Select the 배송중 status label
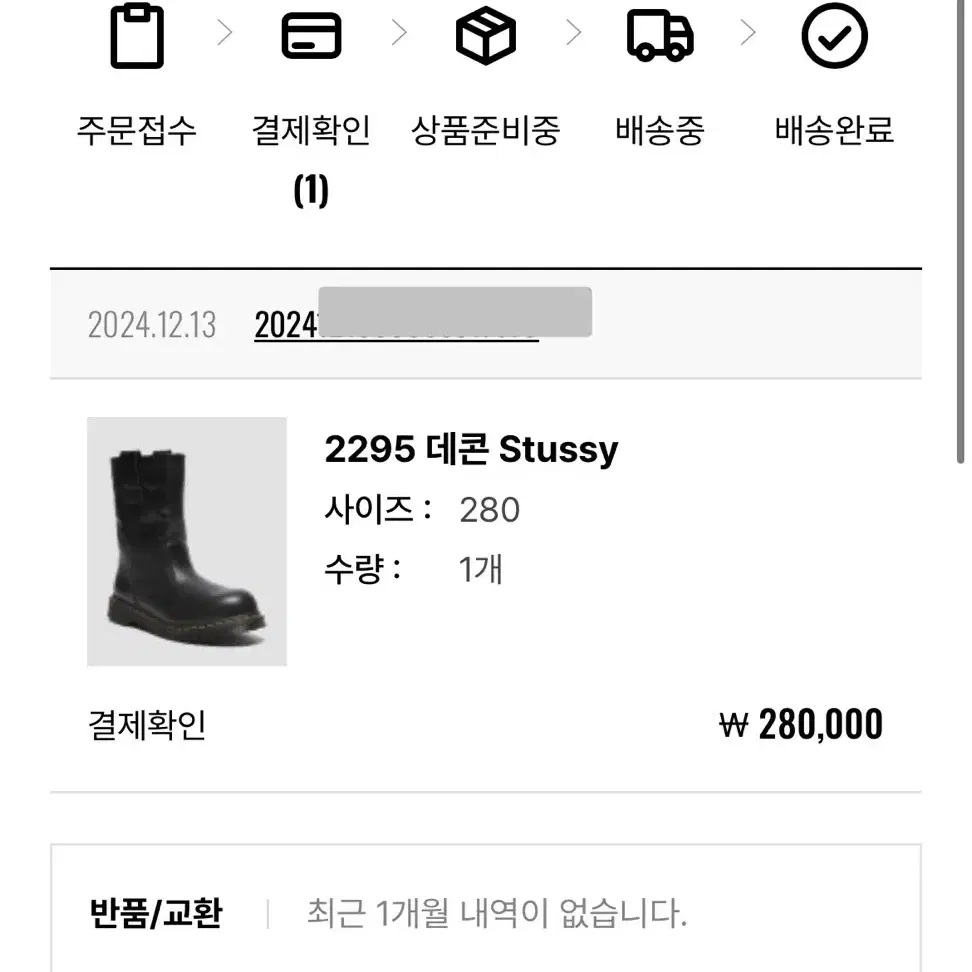The height and width of the screenshot is (972, 972). [x=660, y=131]
